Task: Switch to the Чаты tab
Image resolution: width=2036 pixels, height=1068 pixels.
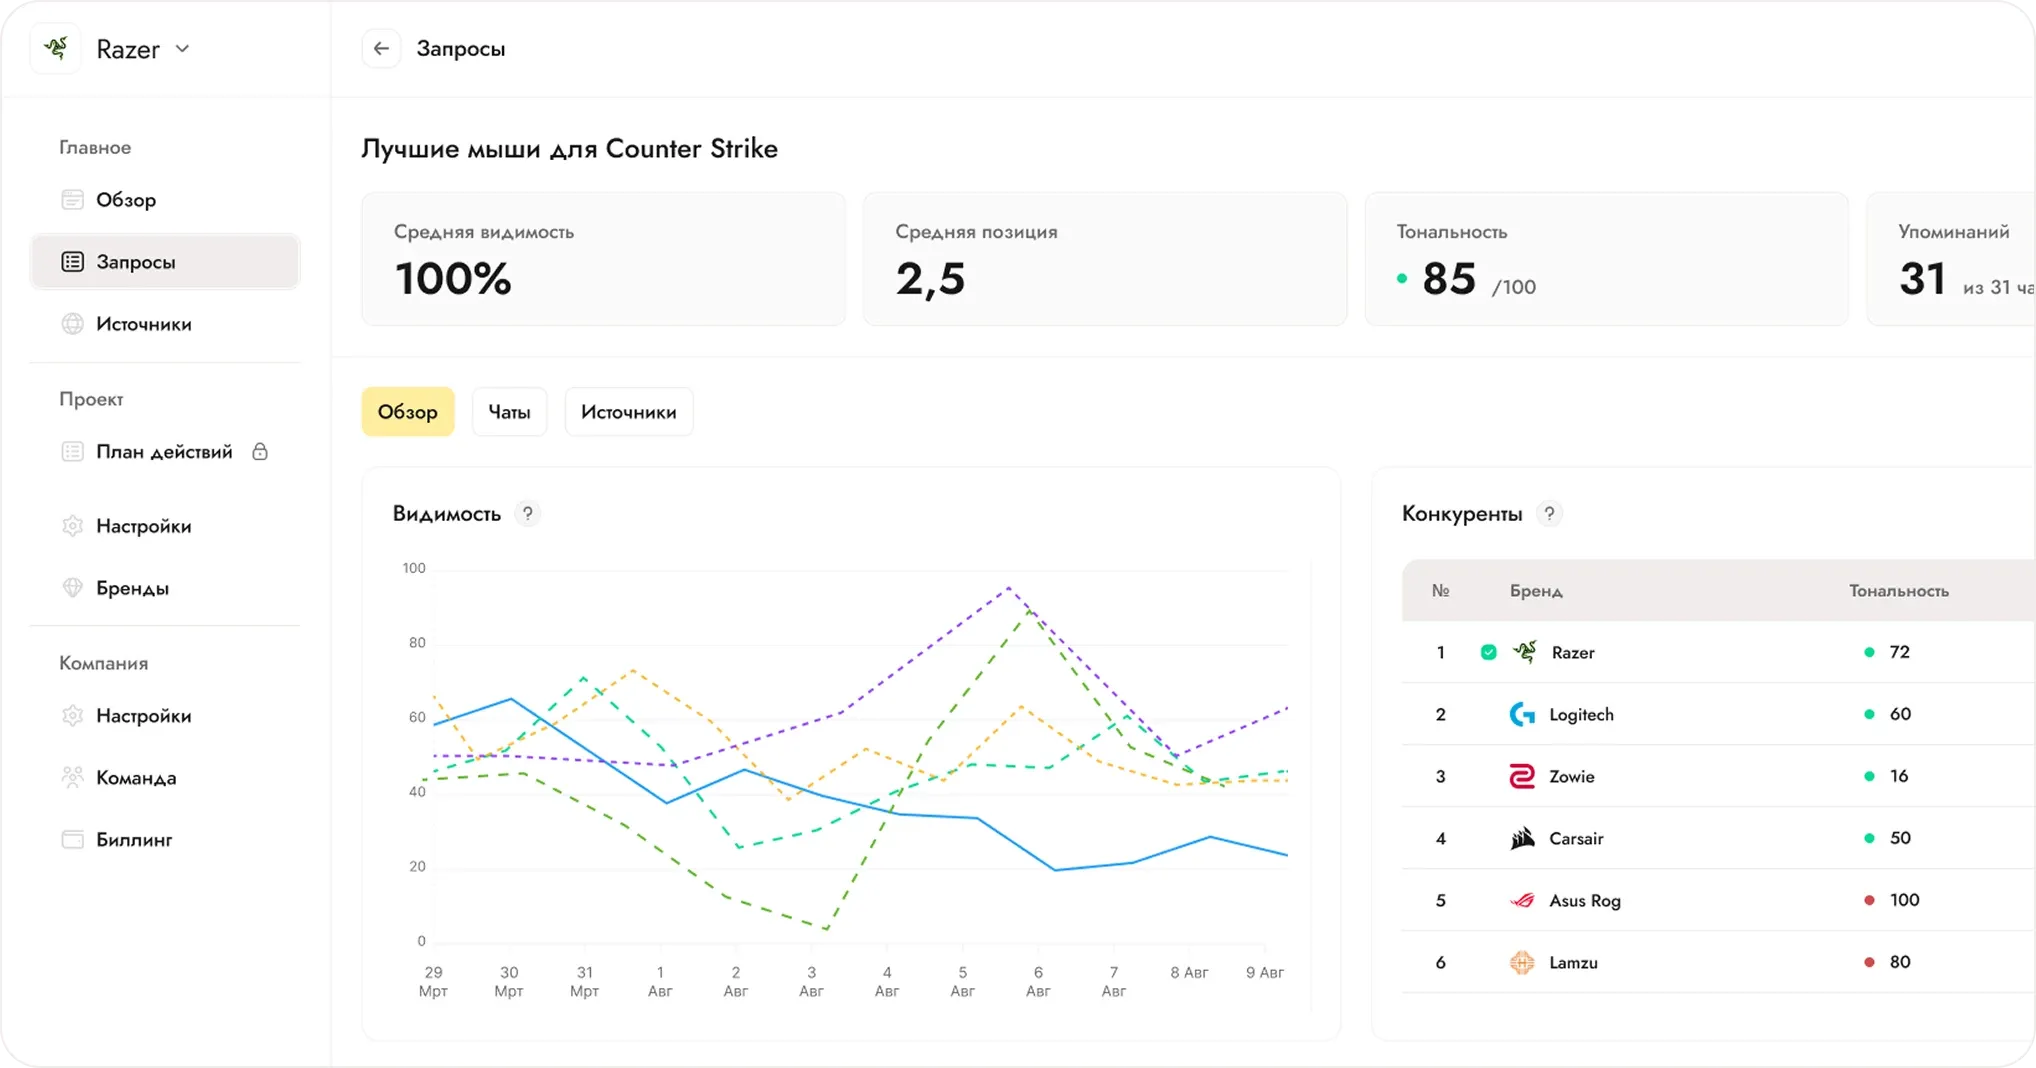Action: [x=509, y=412]
